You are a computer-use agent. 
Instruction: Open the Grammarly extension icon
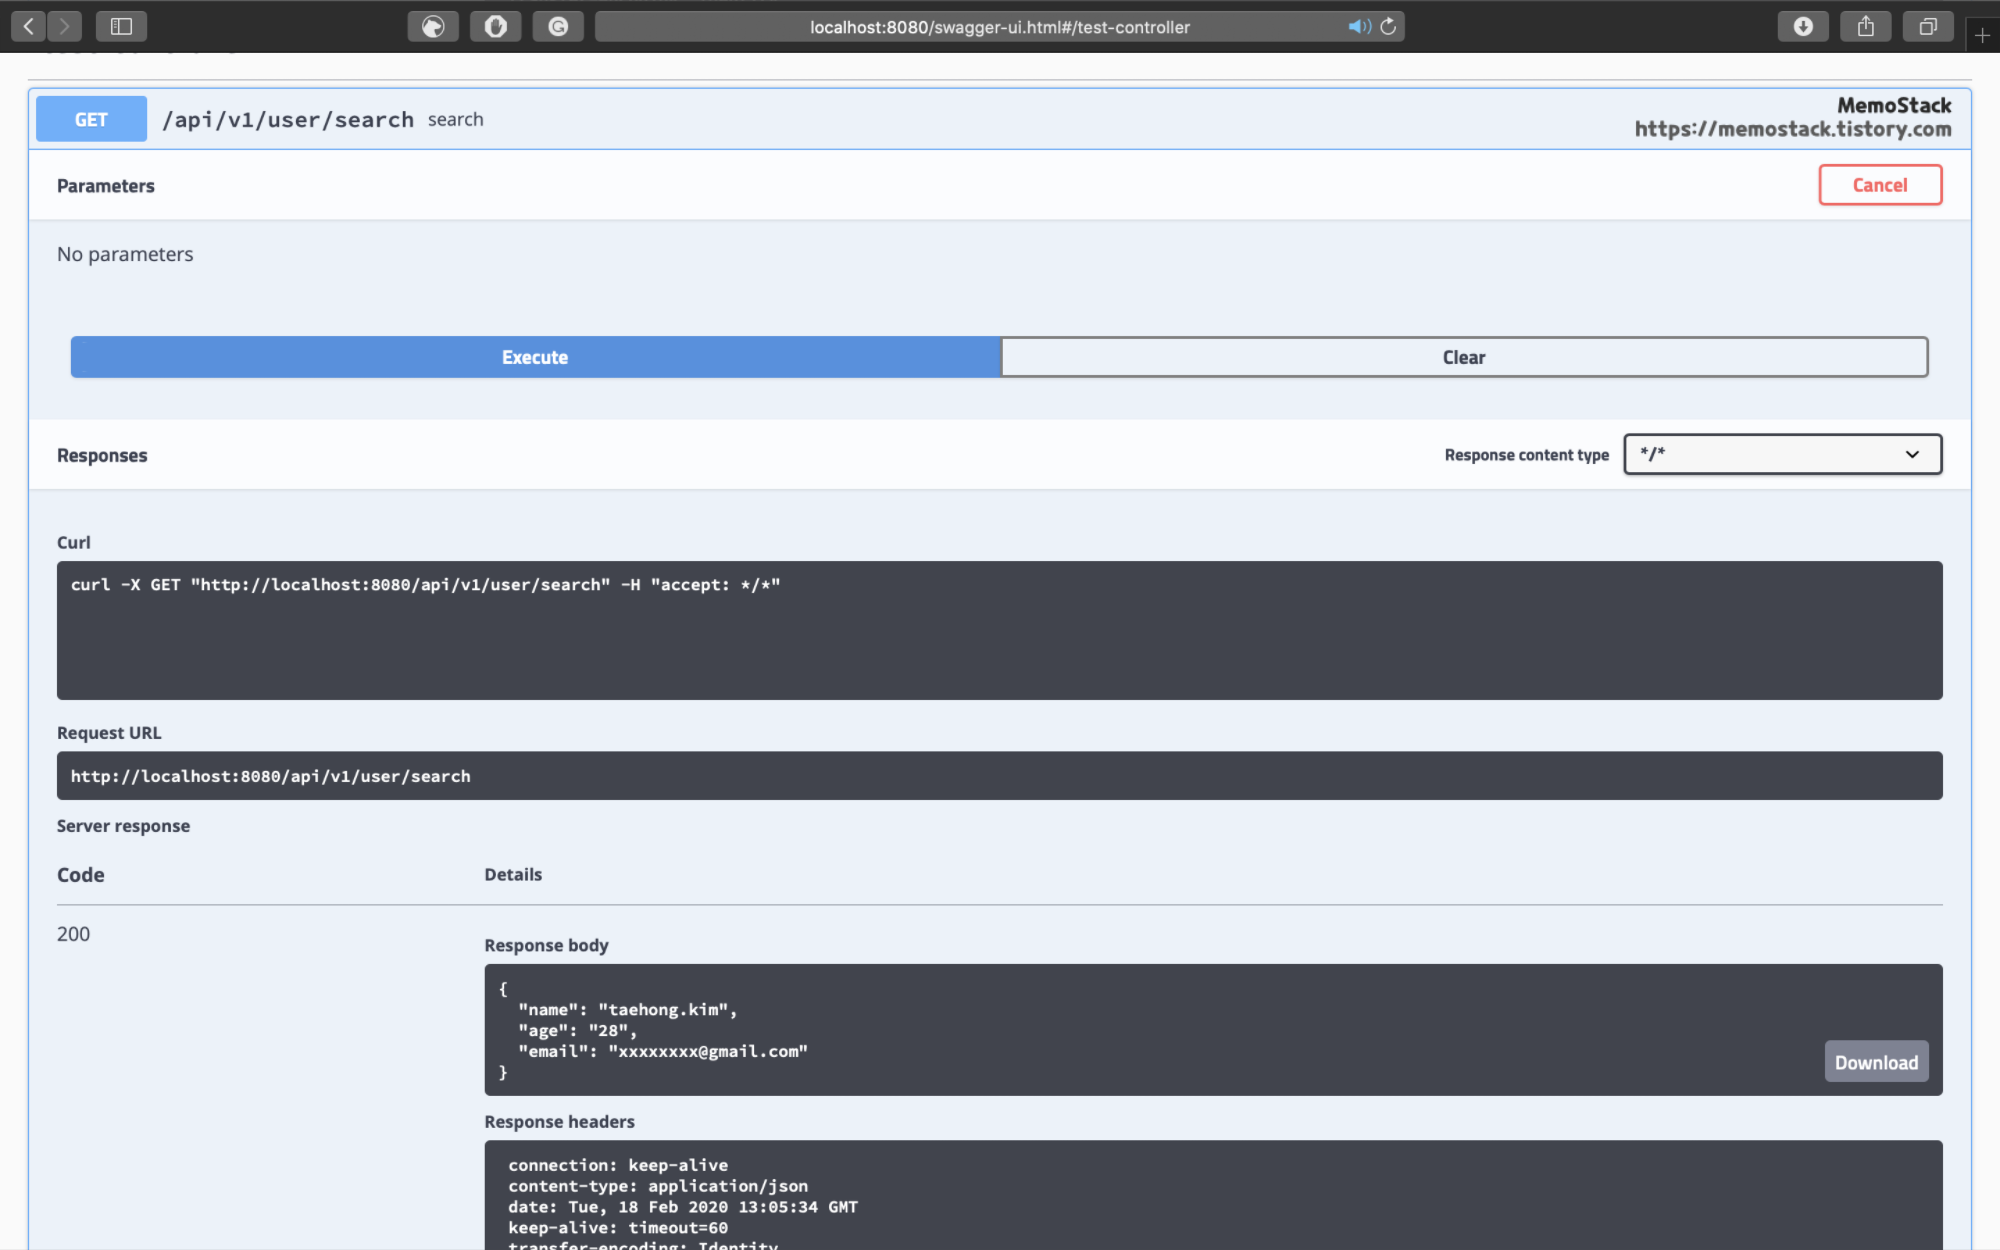tap(558, 26)
